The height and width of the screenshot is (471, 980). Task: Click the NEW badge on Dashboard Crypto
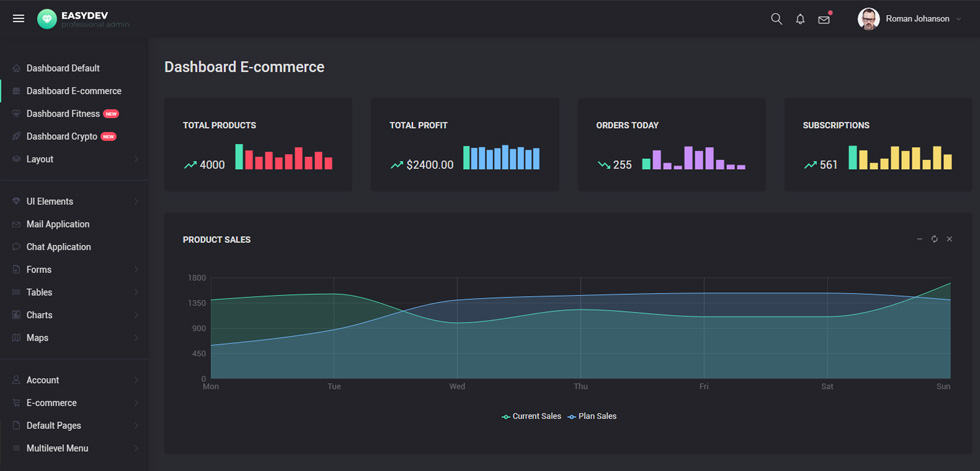coord(109,136)
